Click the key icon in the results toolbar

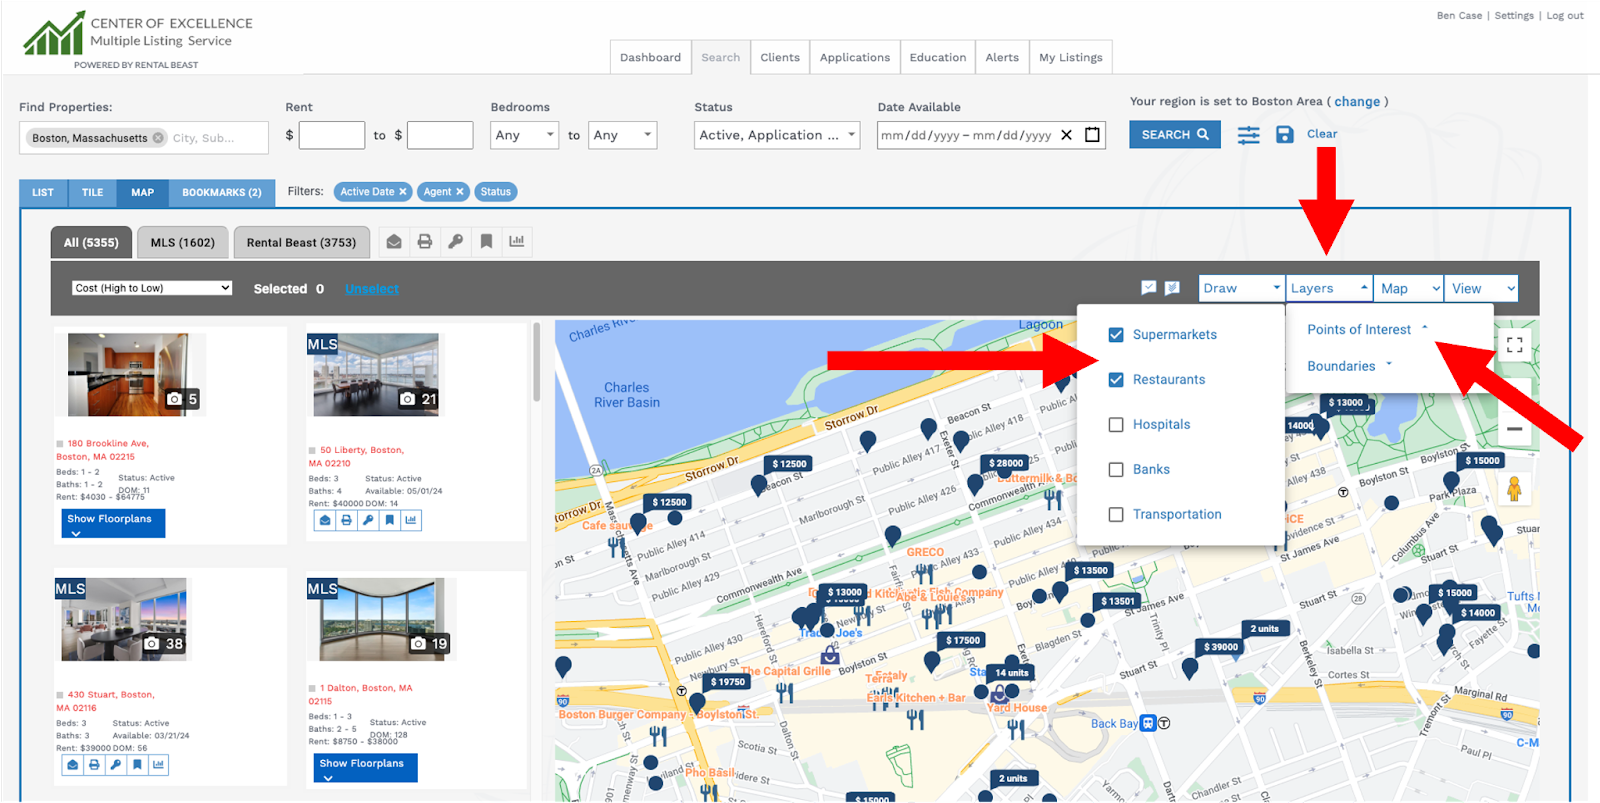(455, 241)
